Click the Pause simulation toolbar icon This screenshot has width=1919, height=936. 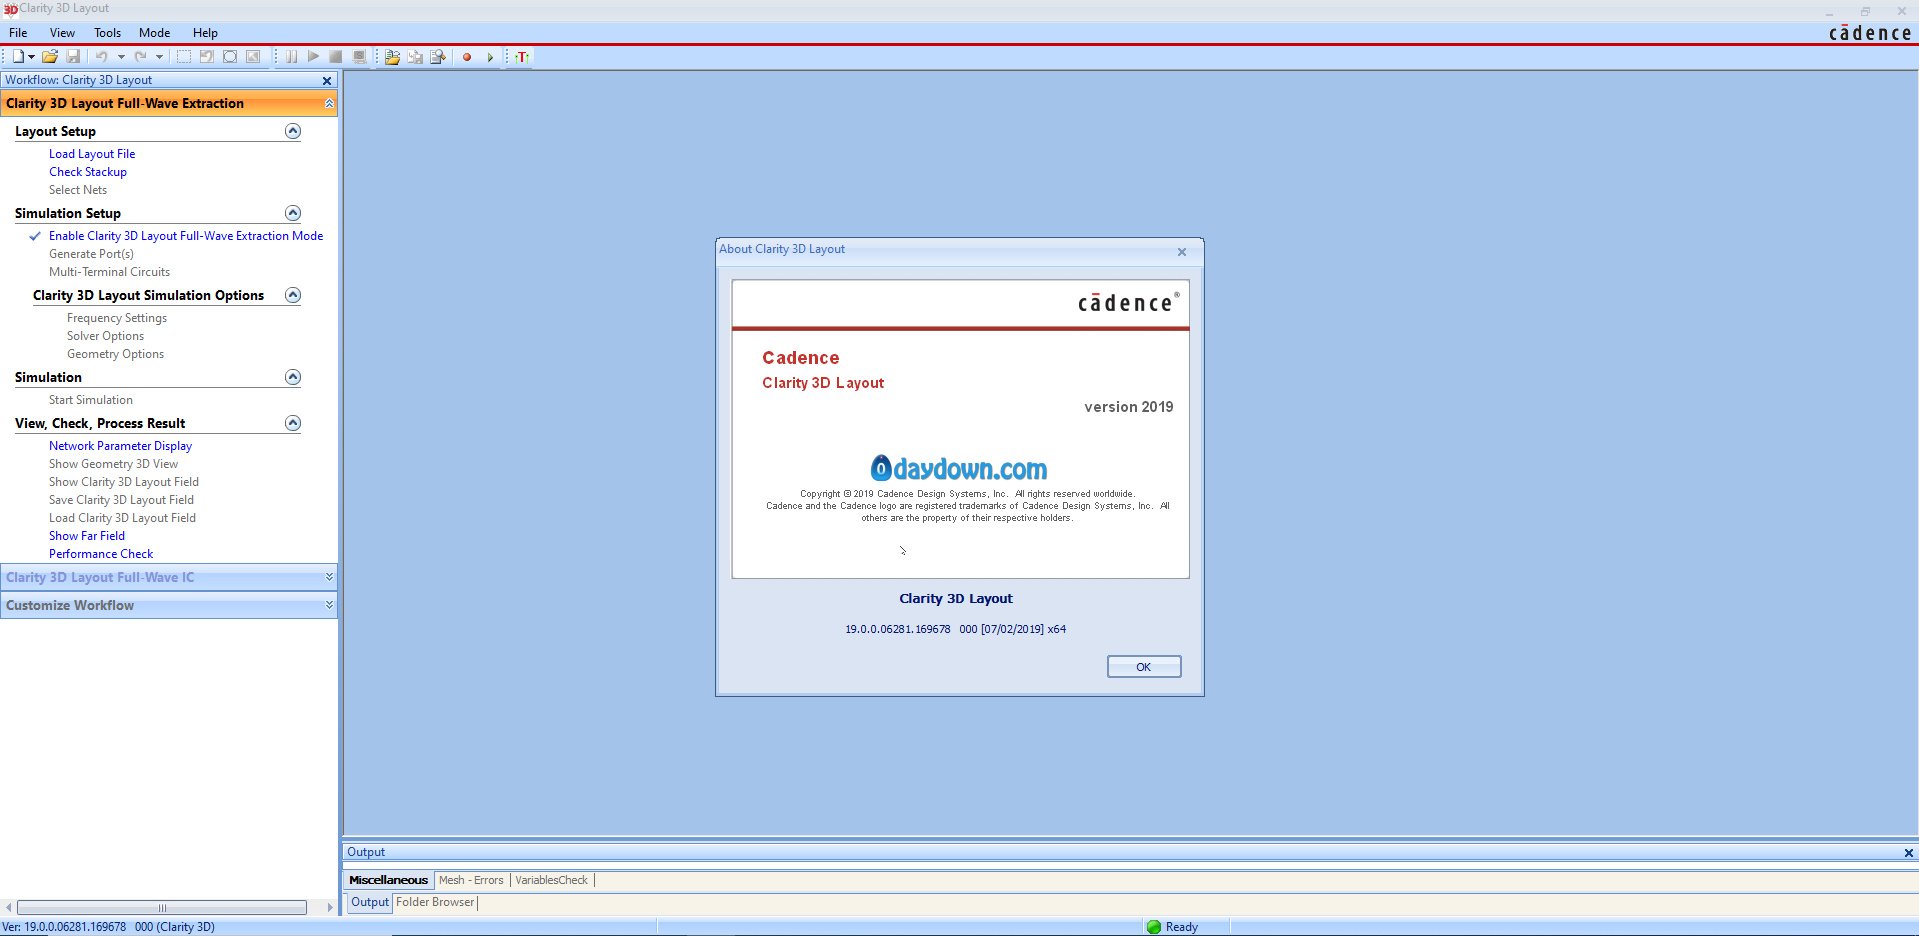pyautogui.click(x=291, y=57)
